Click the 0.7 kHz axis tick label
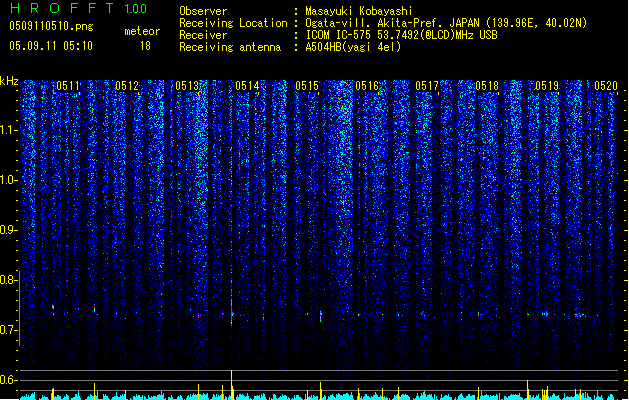The width and height of the screenshot is (629, 400). 9,330
